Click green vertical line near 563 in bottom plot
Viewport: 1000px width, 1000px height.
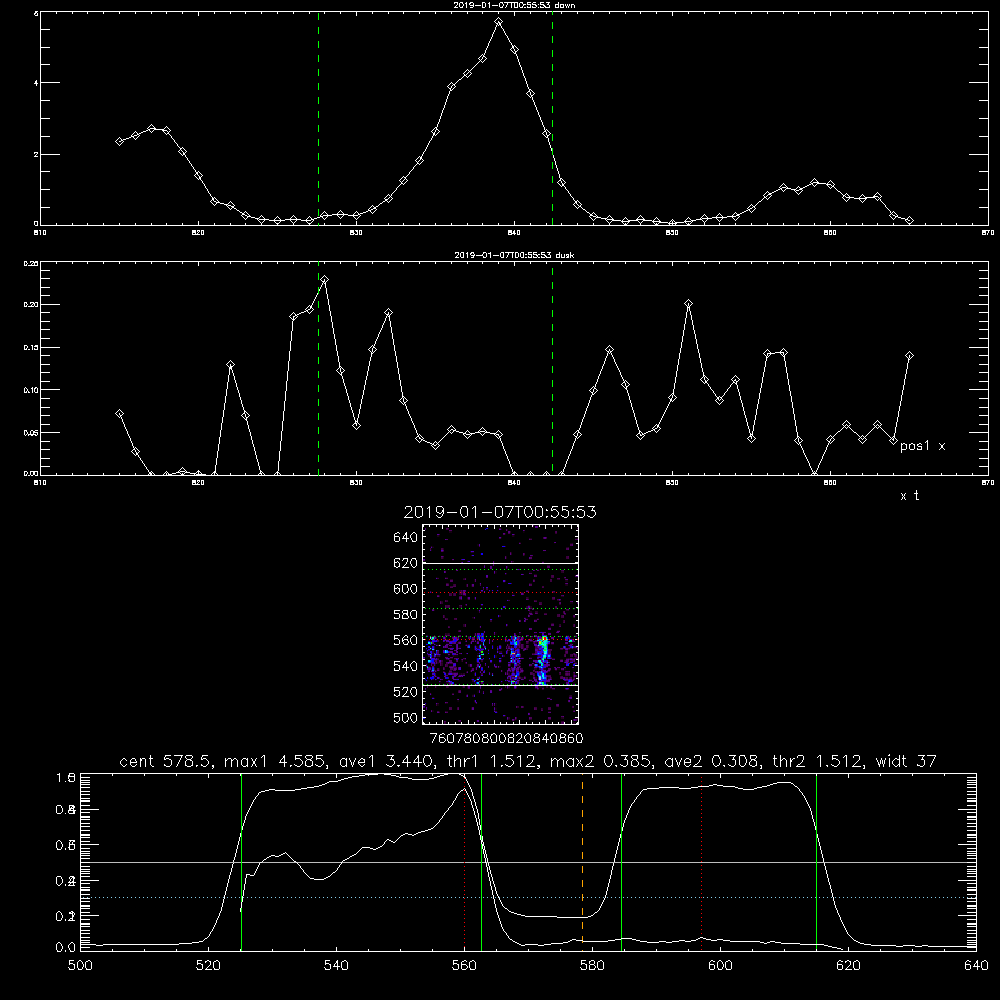tap(482, 862)
